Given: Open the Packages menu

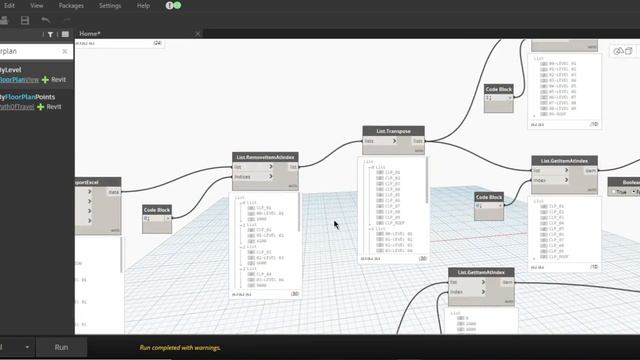Looking at the screenshot, I should click(71, 5).
